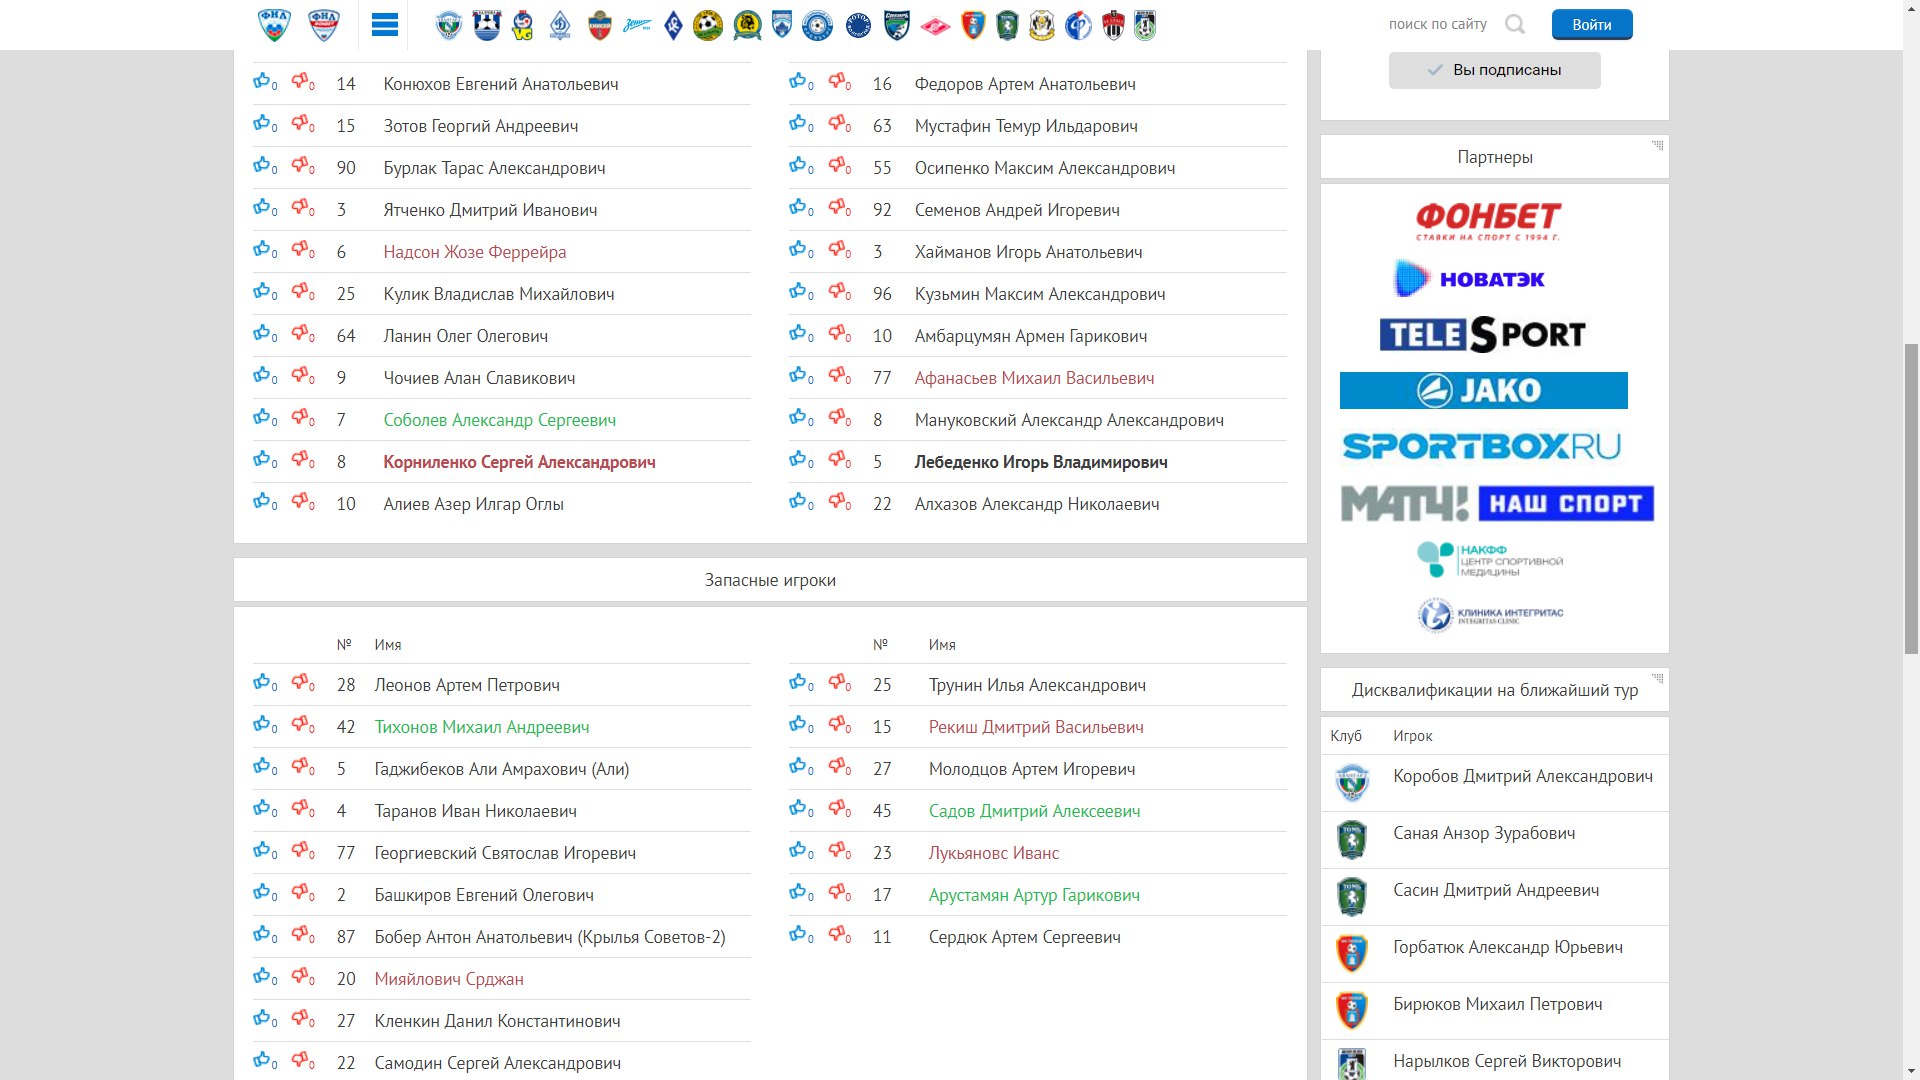The height and width of the screenshot is (1080, 1920).
Task: Click the site search magnifier icon
Action: pyautogui.click(x=1515, y=25)
